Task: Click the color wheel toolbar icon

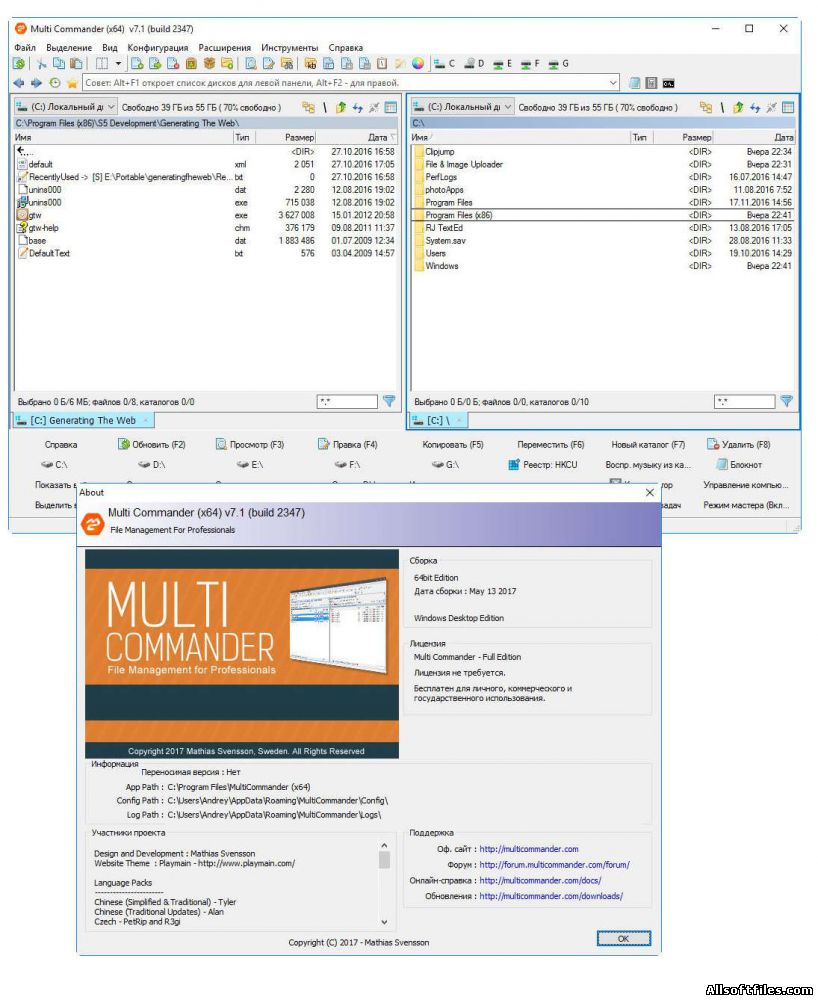Action: click(418, 64)
